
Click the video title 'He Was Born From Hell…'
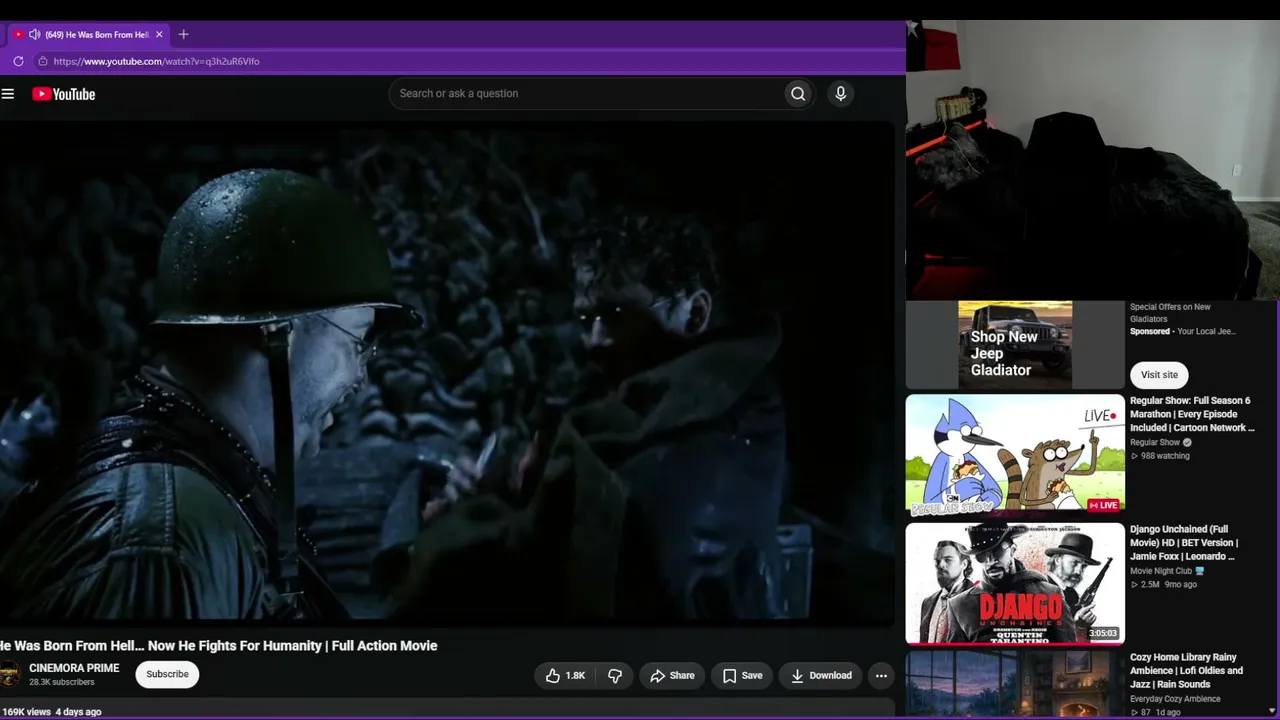point(219,646)
